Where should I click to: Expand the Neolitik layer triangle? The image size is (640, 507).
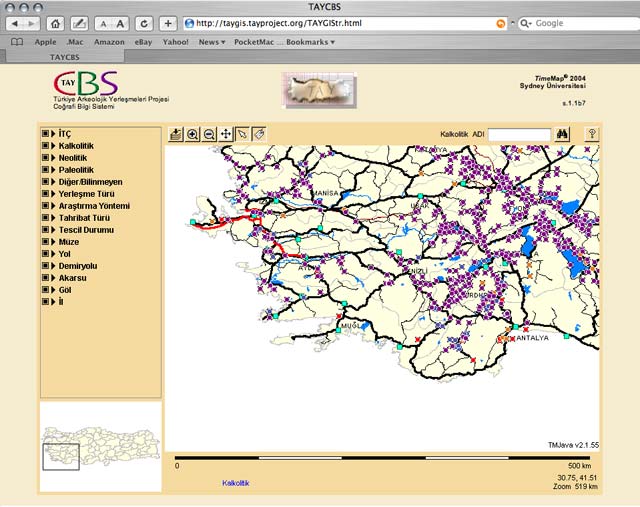54,158
